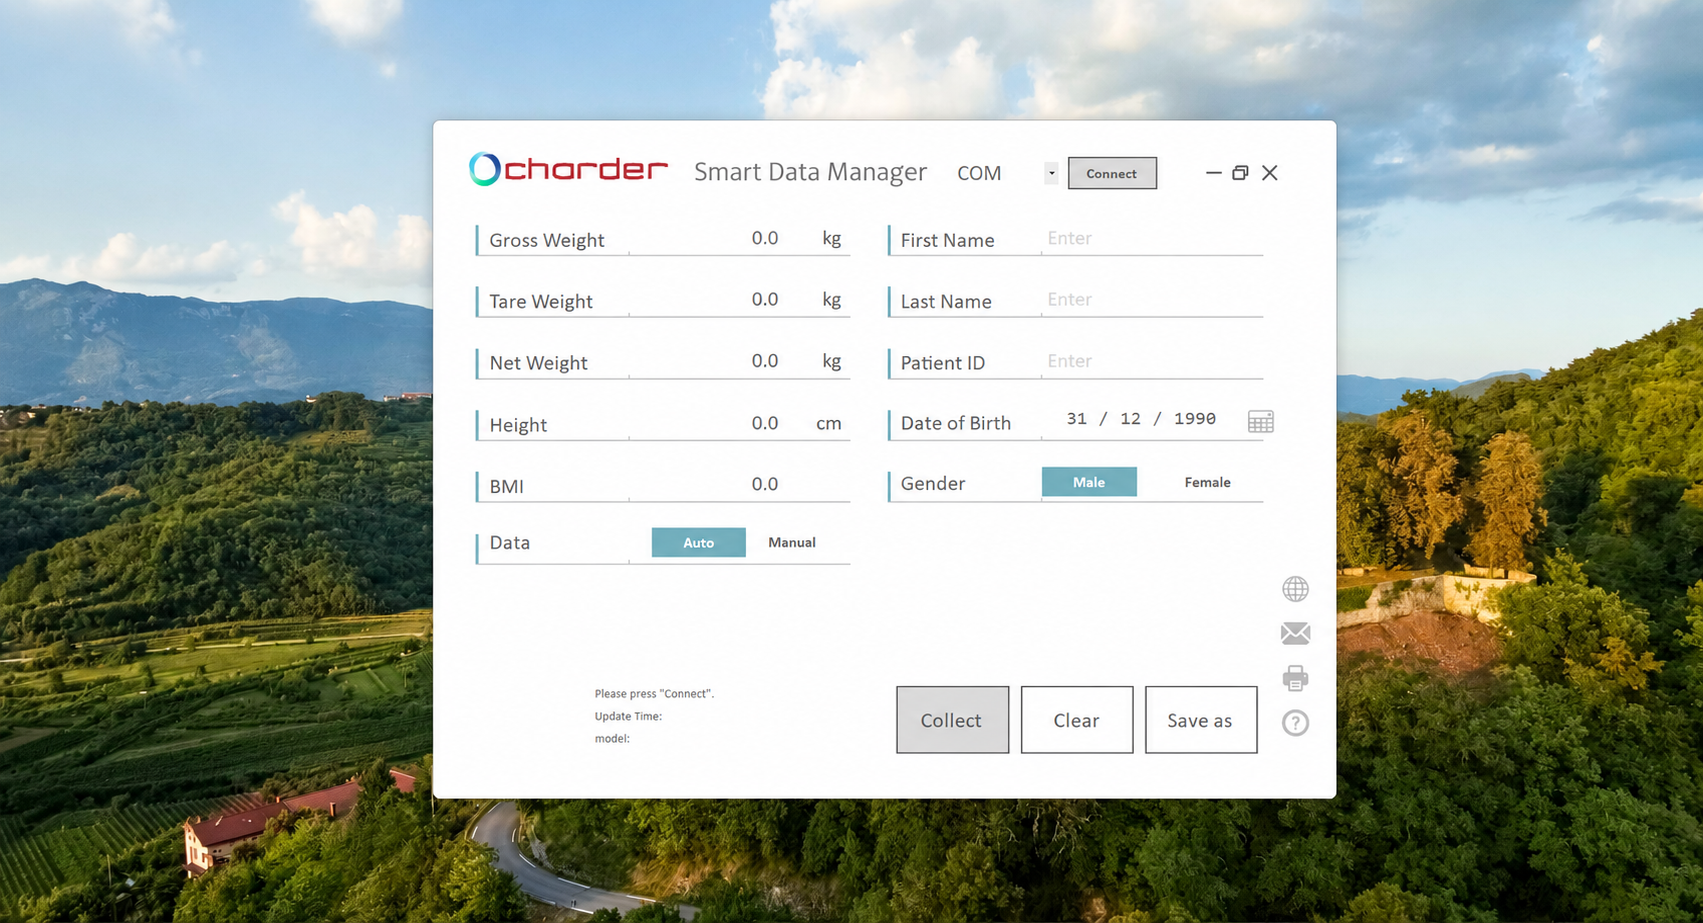The width and height of the screenshot is (1703, 923).
Task: Open the globe language icon
Action: click(1295, 589)
